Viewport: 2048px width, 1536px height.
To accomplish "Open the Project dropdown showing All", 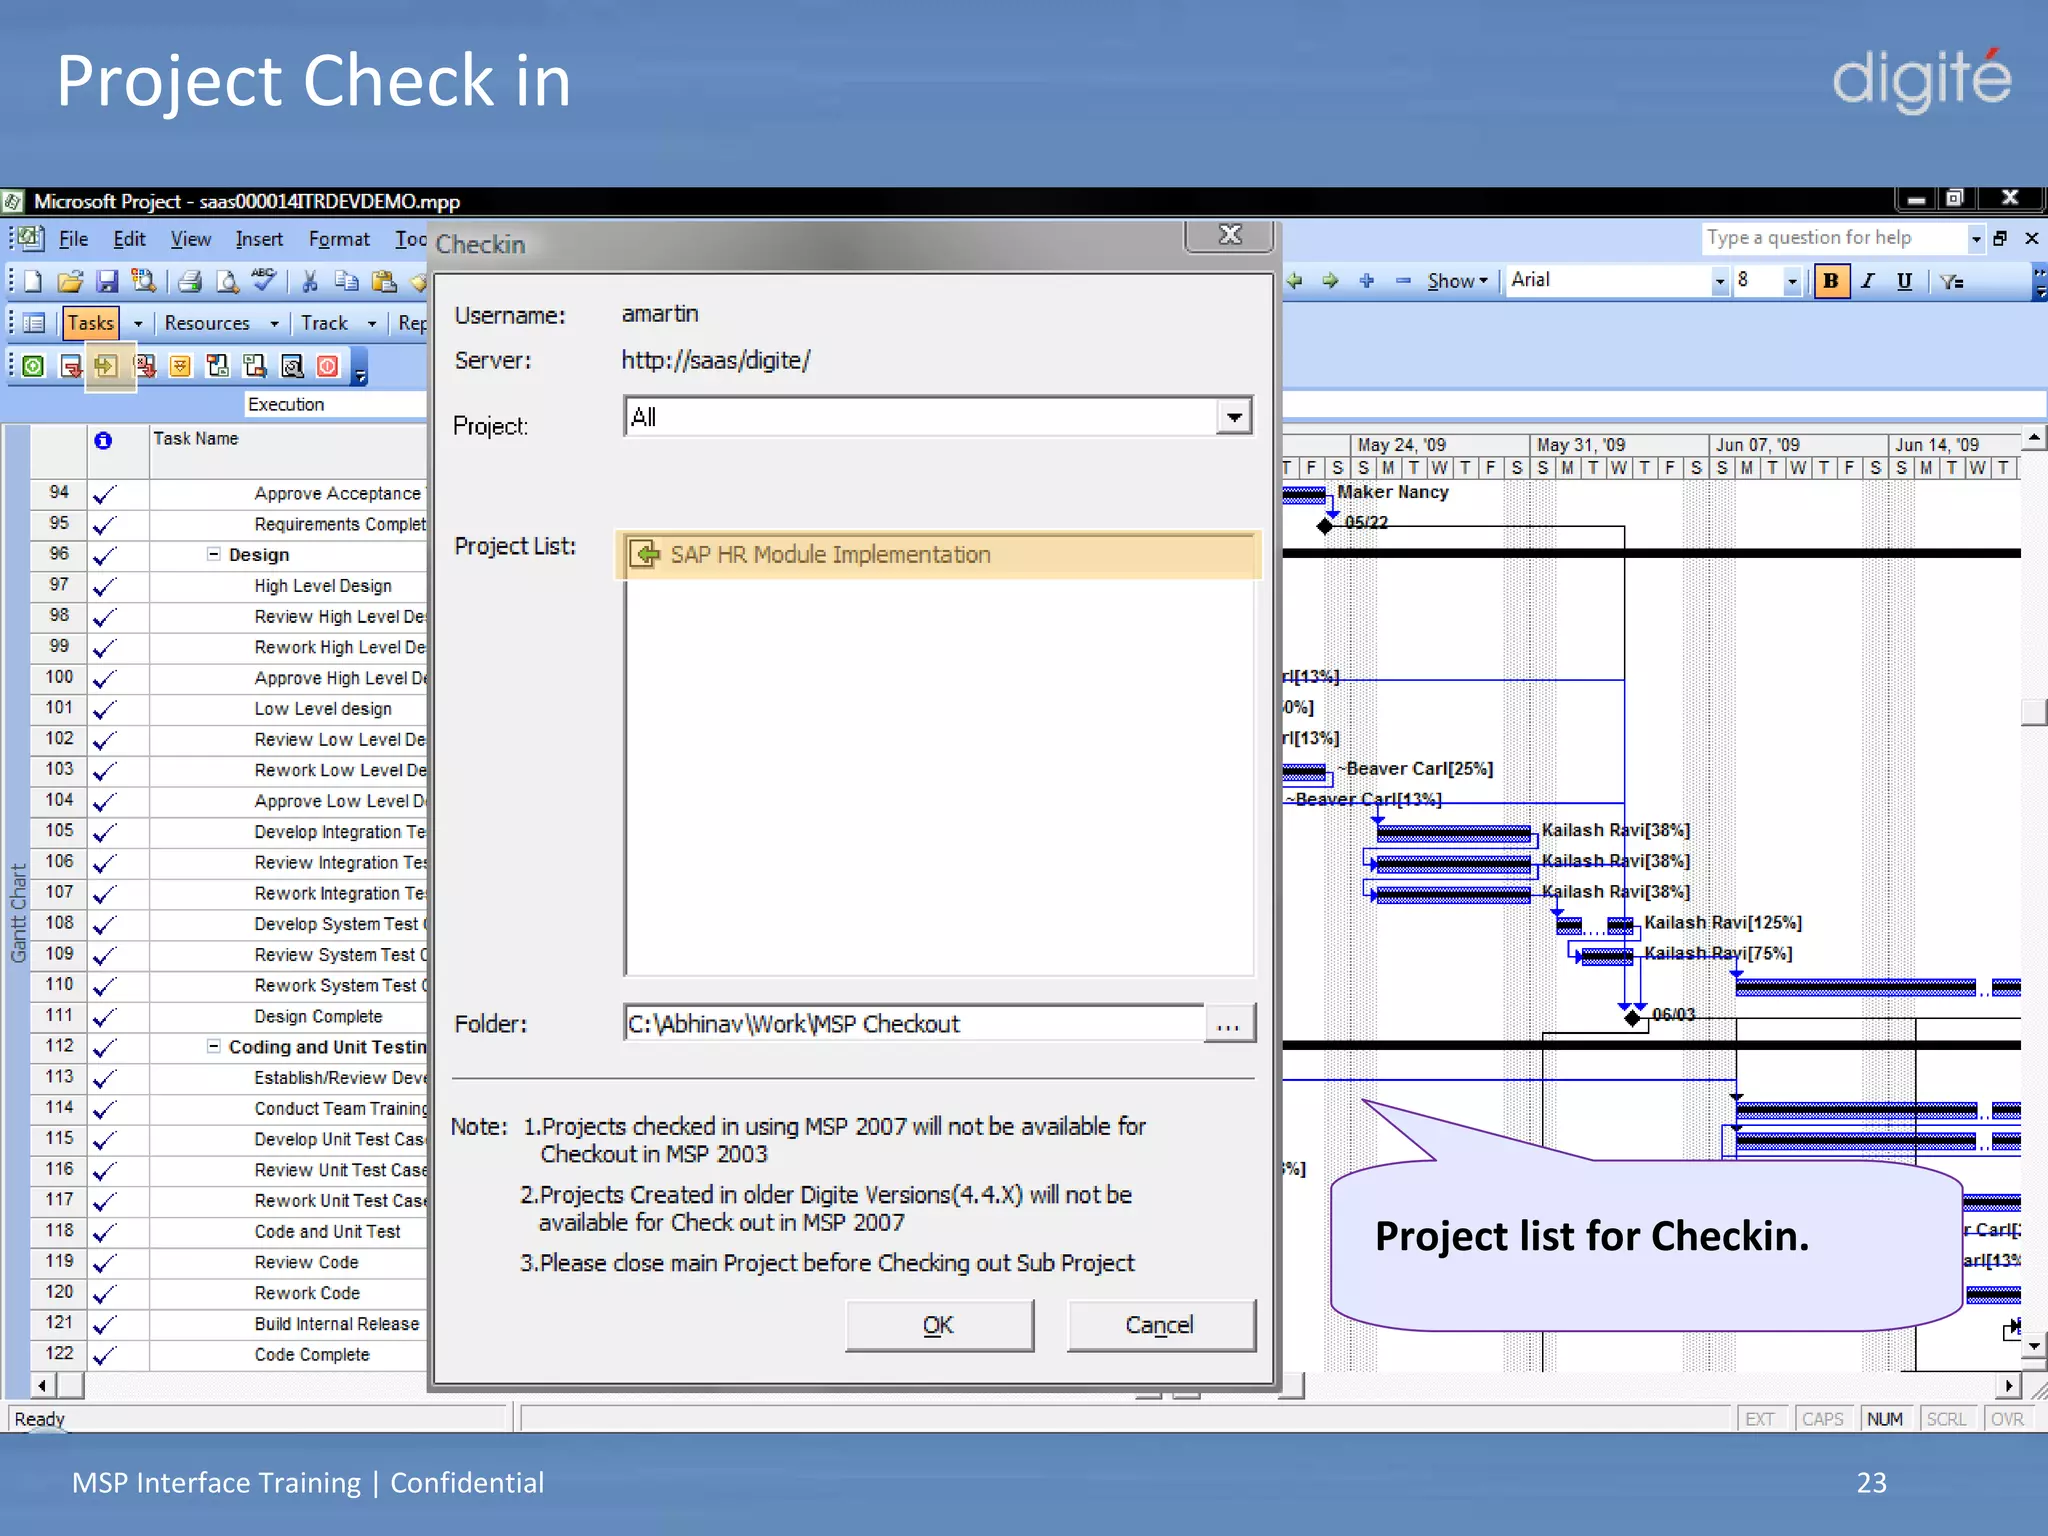I will (x=1235, y=417).
